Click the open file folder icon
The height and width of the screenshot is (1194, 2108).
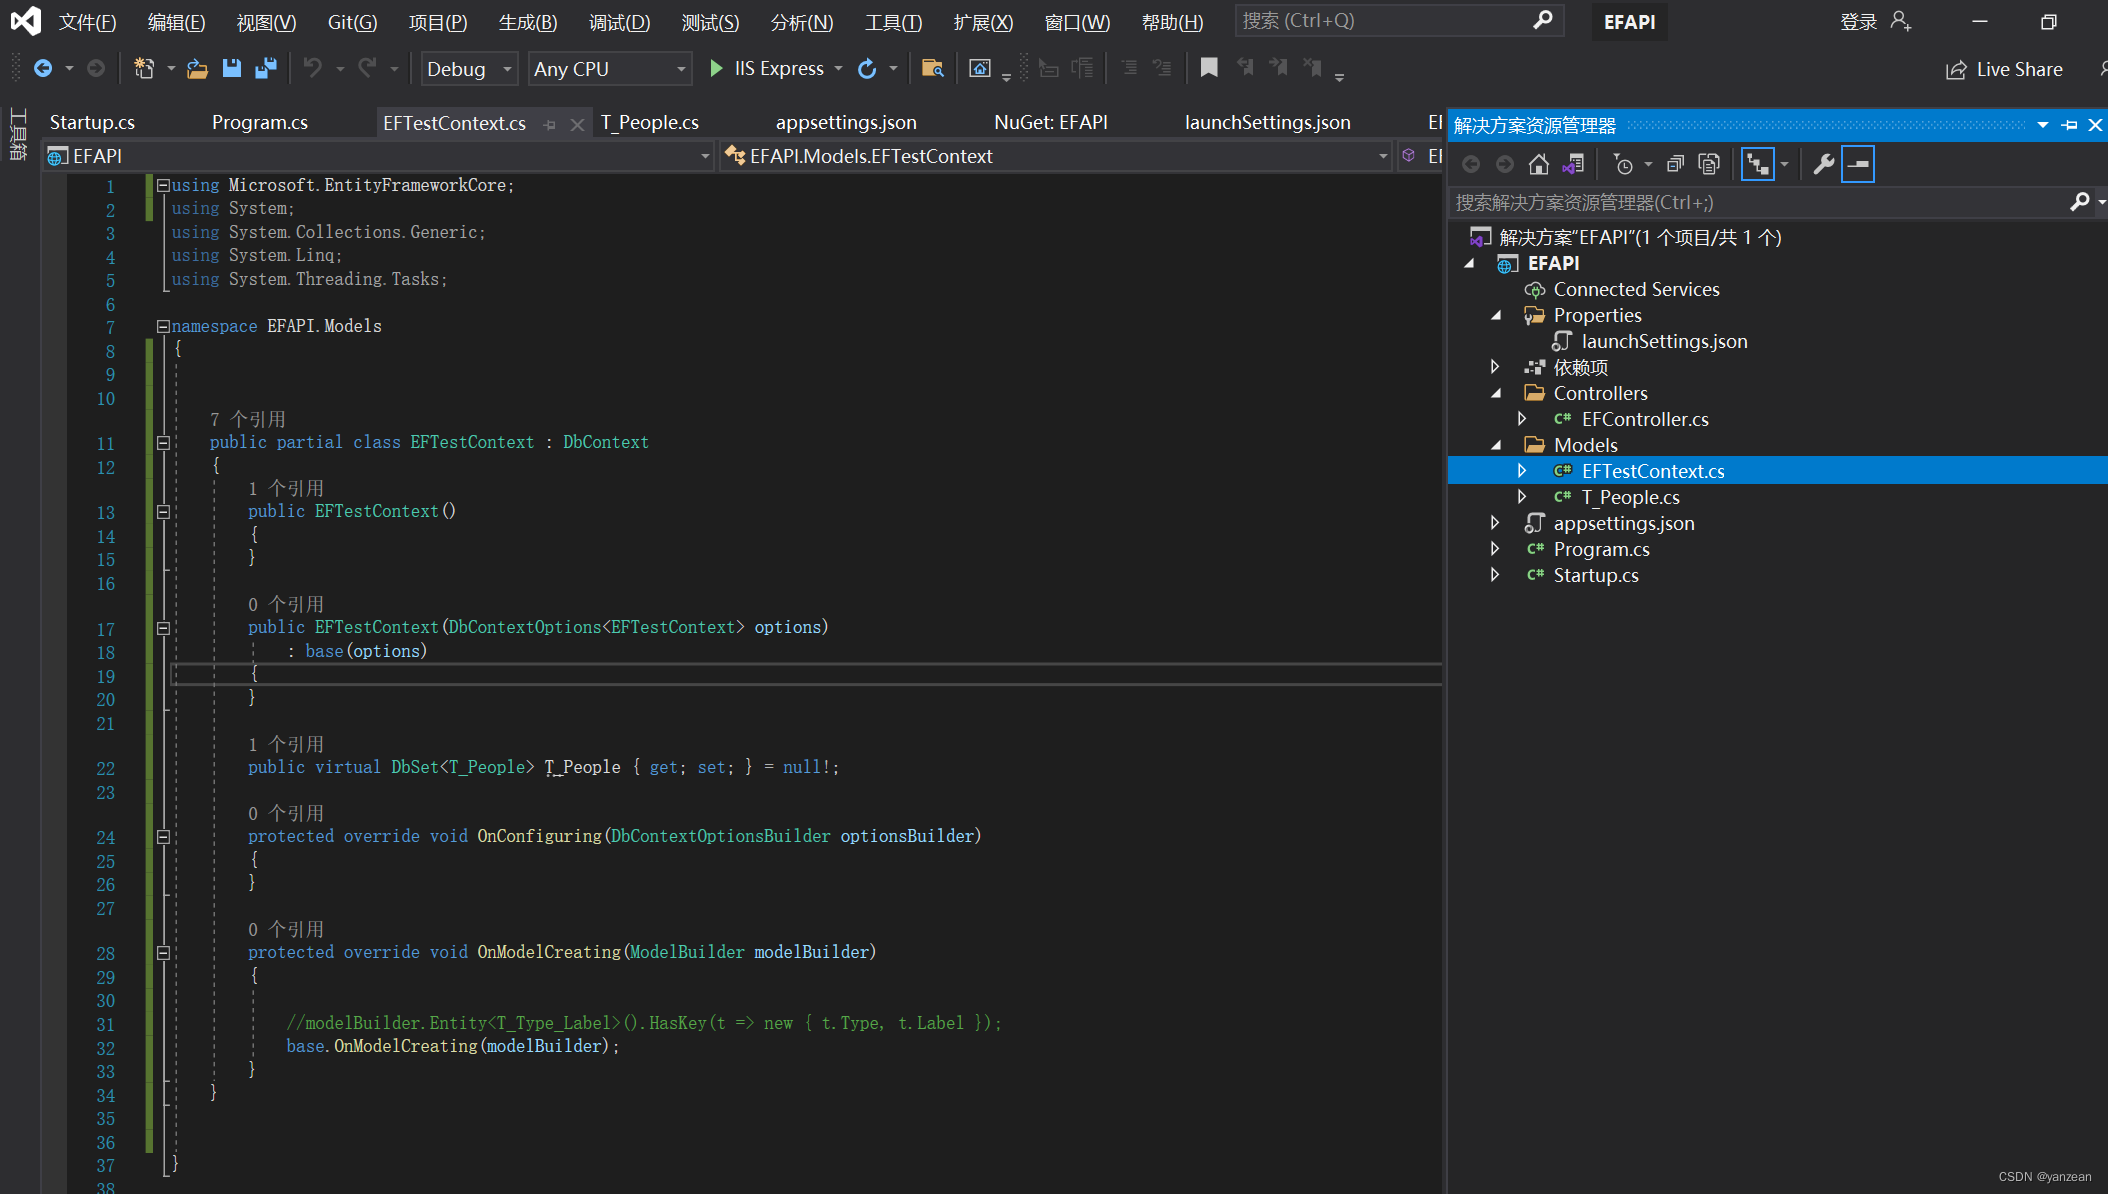(x=197, y=68)
